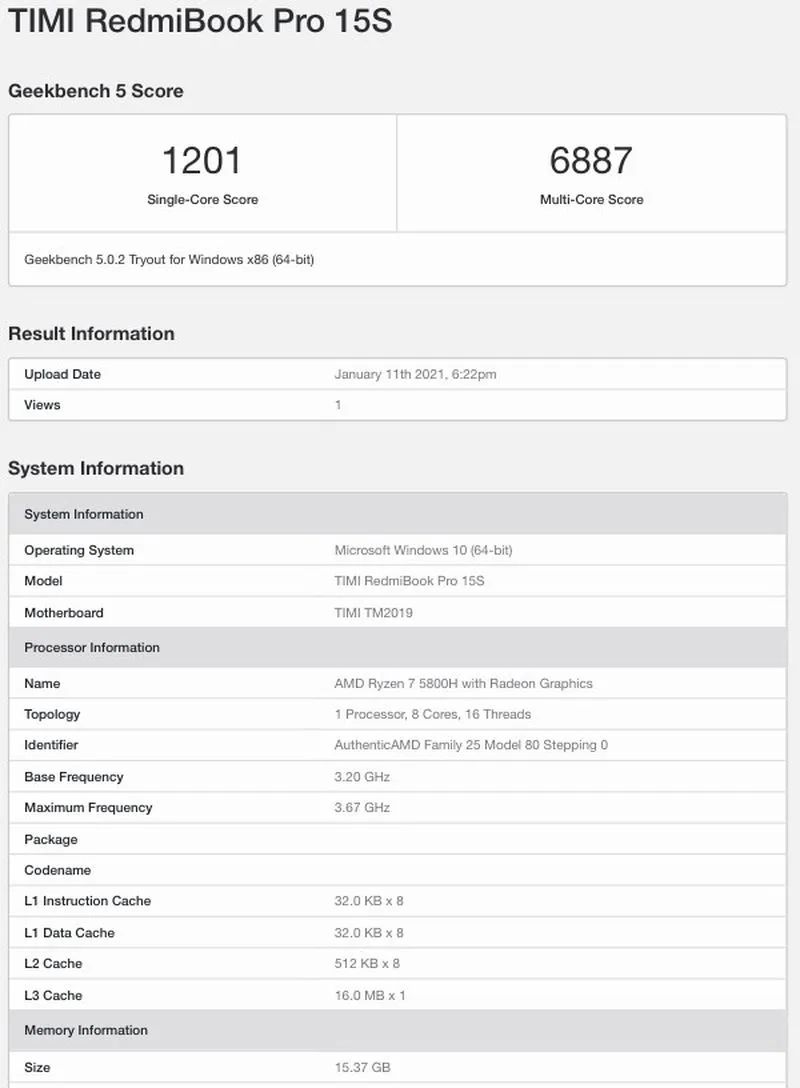Image resolution: width=800 pixels, height=1088 pixels.
Task: Select the "L3 Cache" row label
Action: tap(53, 995)
